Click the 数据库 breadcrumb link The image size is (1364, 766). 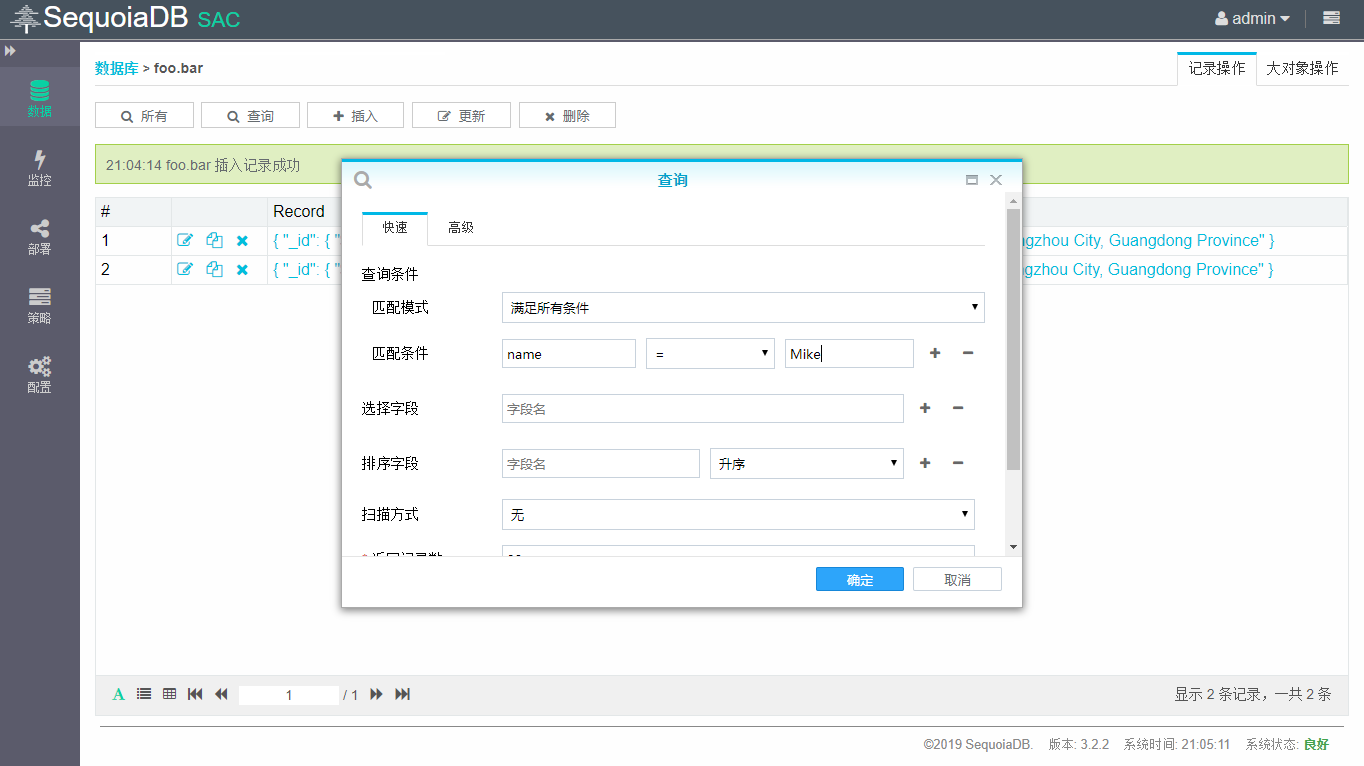click(116, 68)
